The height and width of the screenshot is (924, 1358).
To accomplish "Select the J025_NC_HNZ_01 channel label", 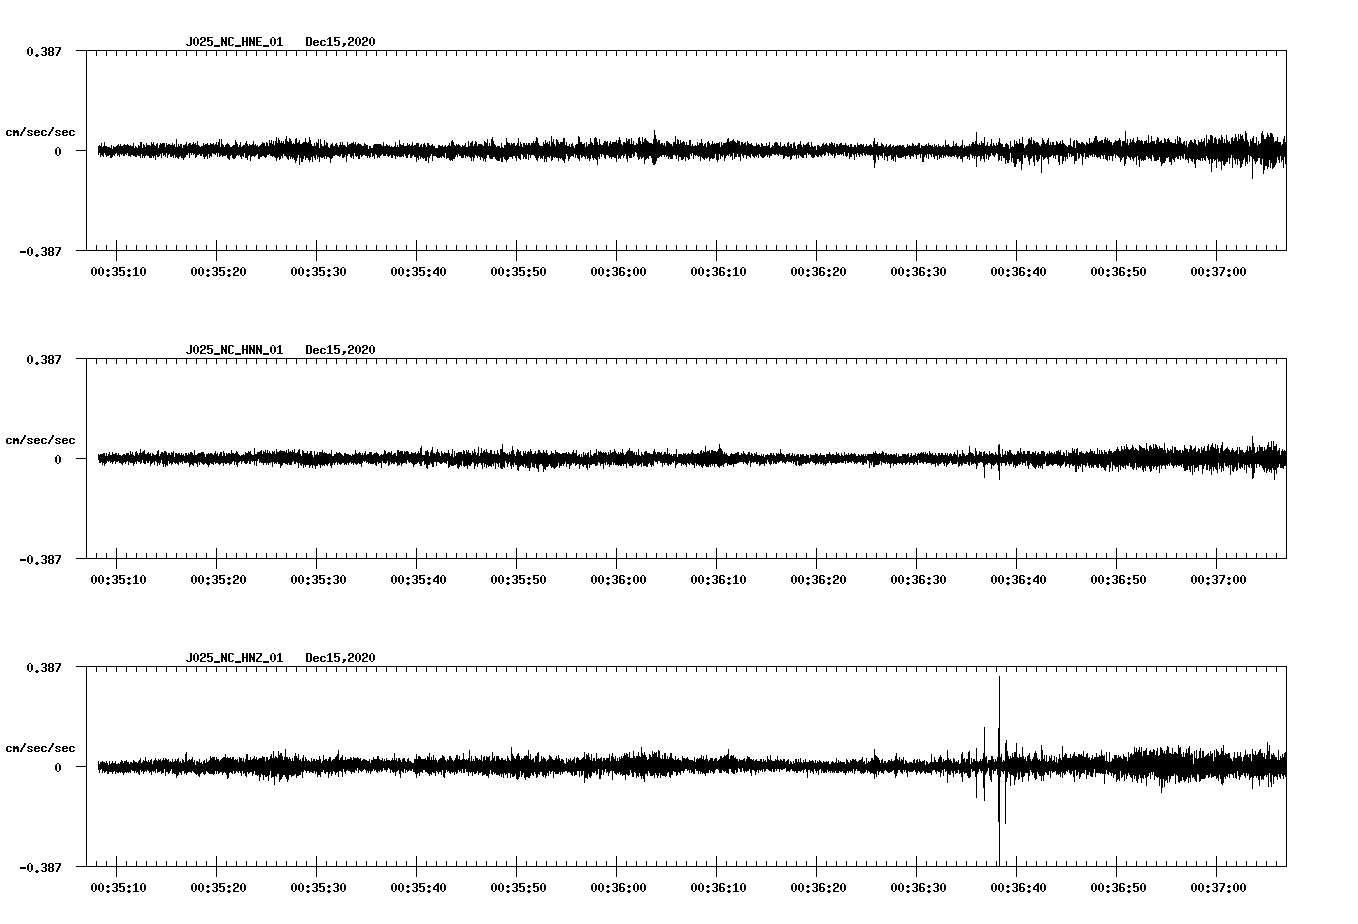I will tap(233, 655).
